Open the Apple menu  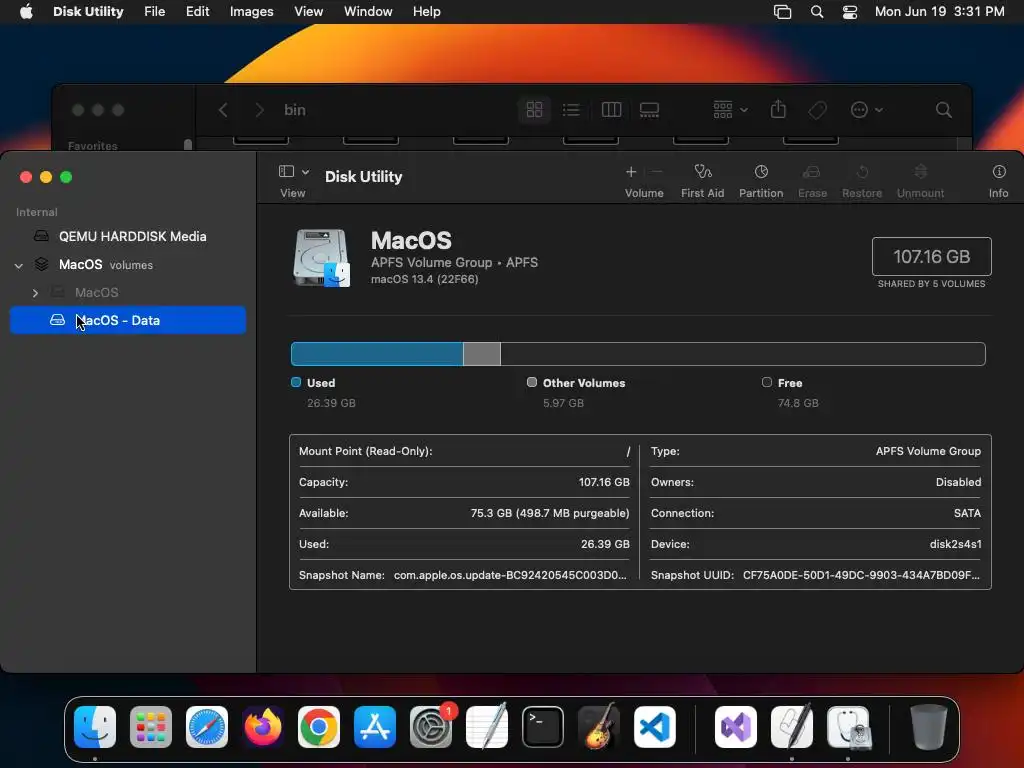[x=26, y=12]
